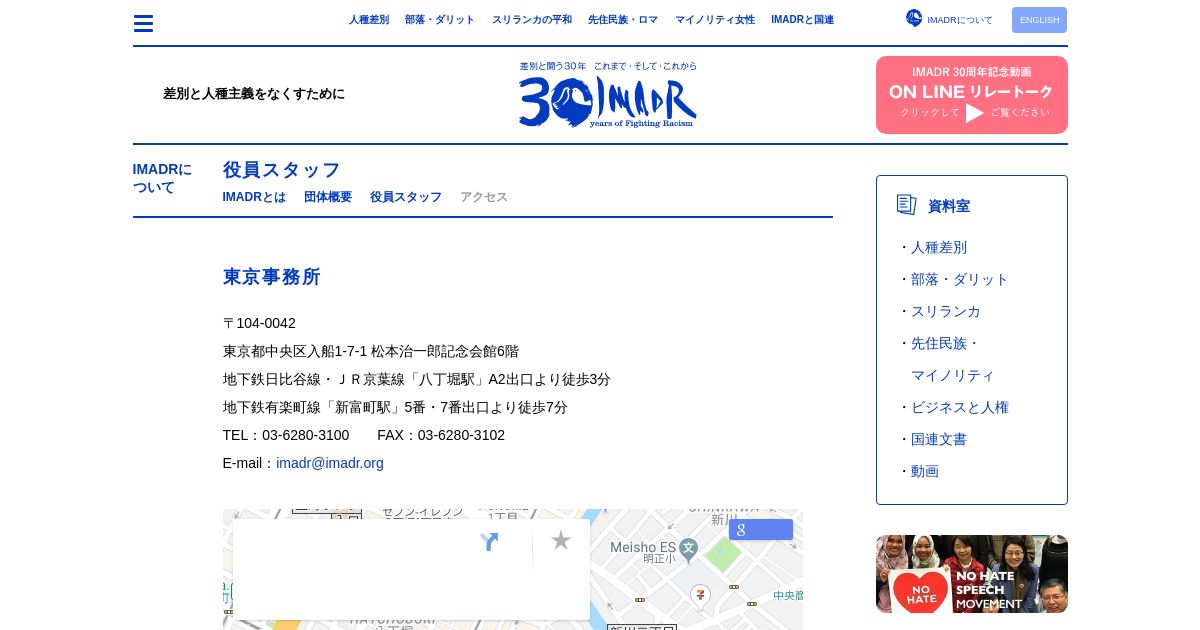Open sidebar link 動画
The width and height of the screenshot is (1200, 630).
925,471
